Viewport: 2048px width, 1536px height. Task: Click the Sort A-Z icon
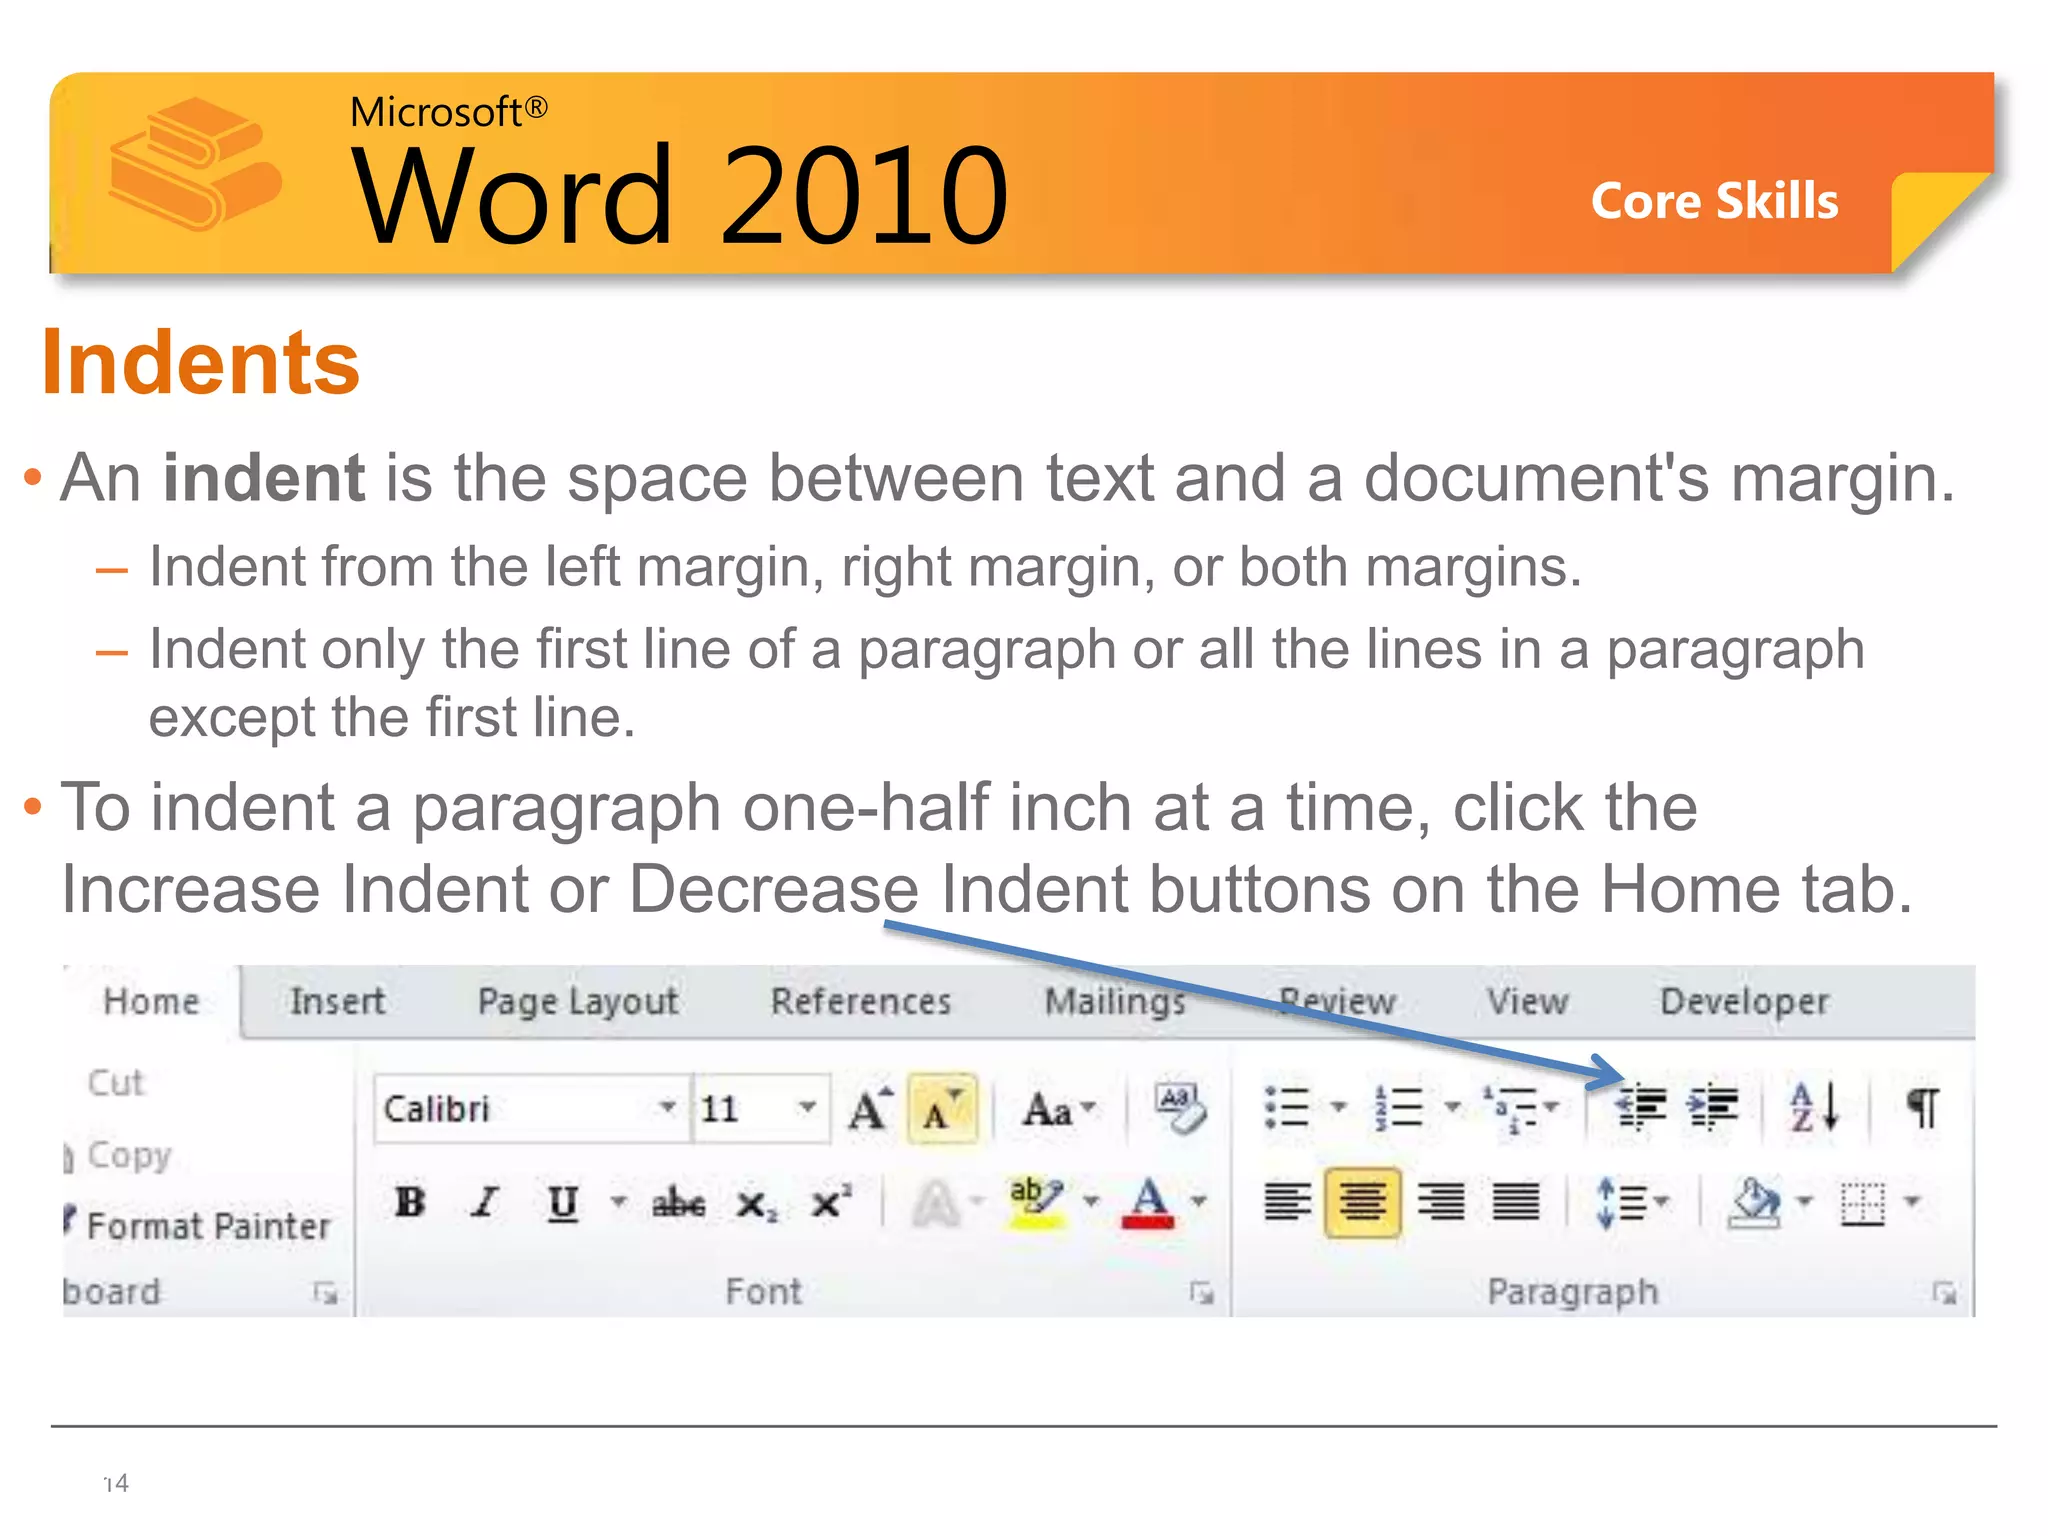coord(1814,1107)
